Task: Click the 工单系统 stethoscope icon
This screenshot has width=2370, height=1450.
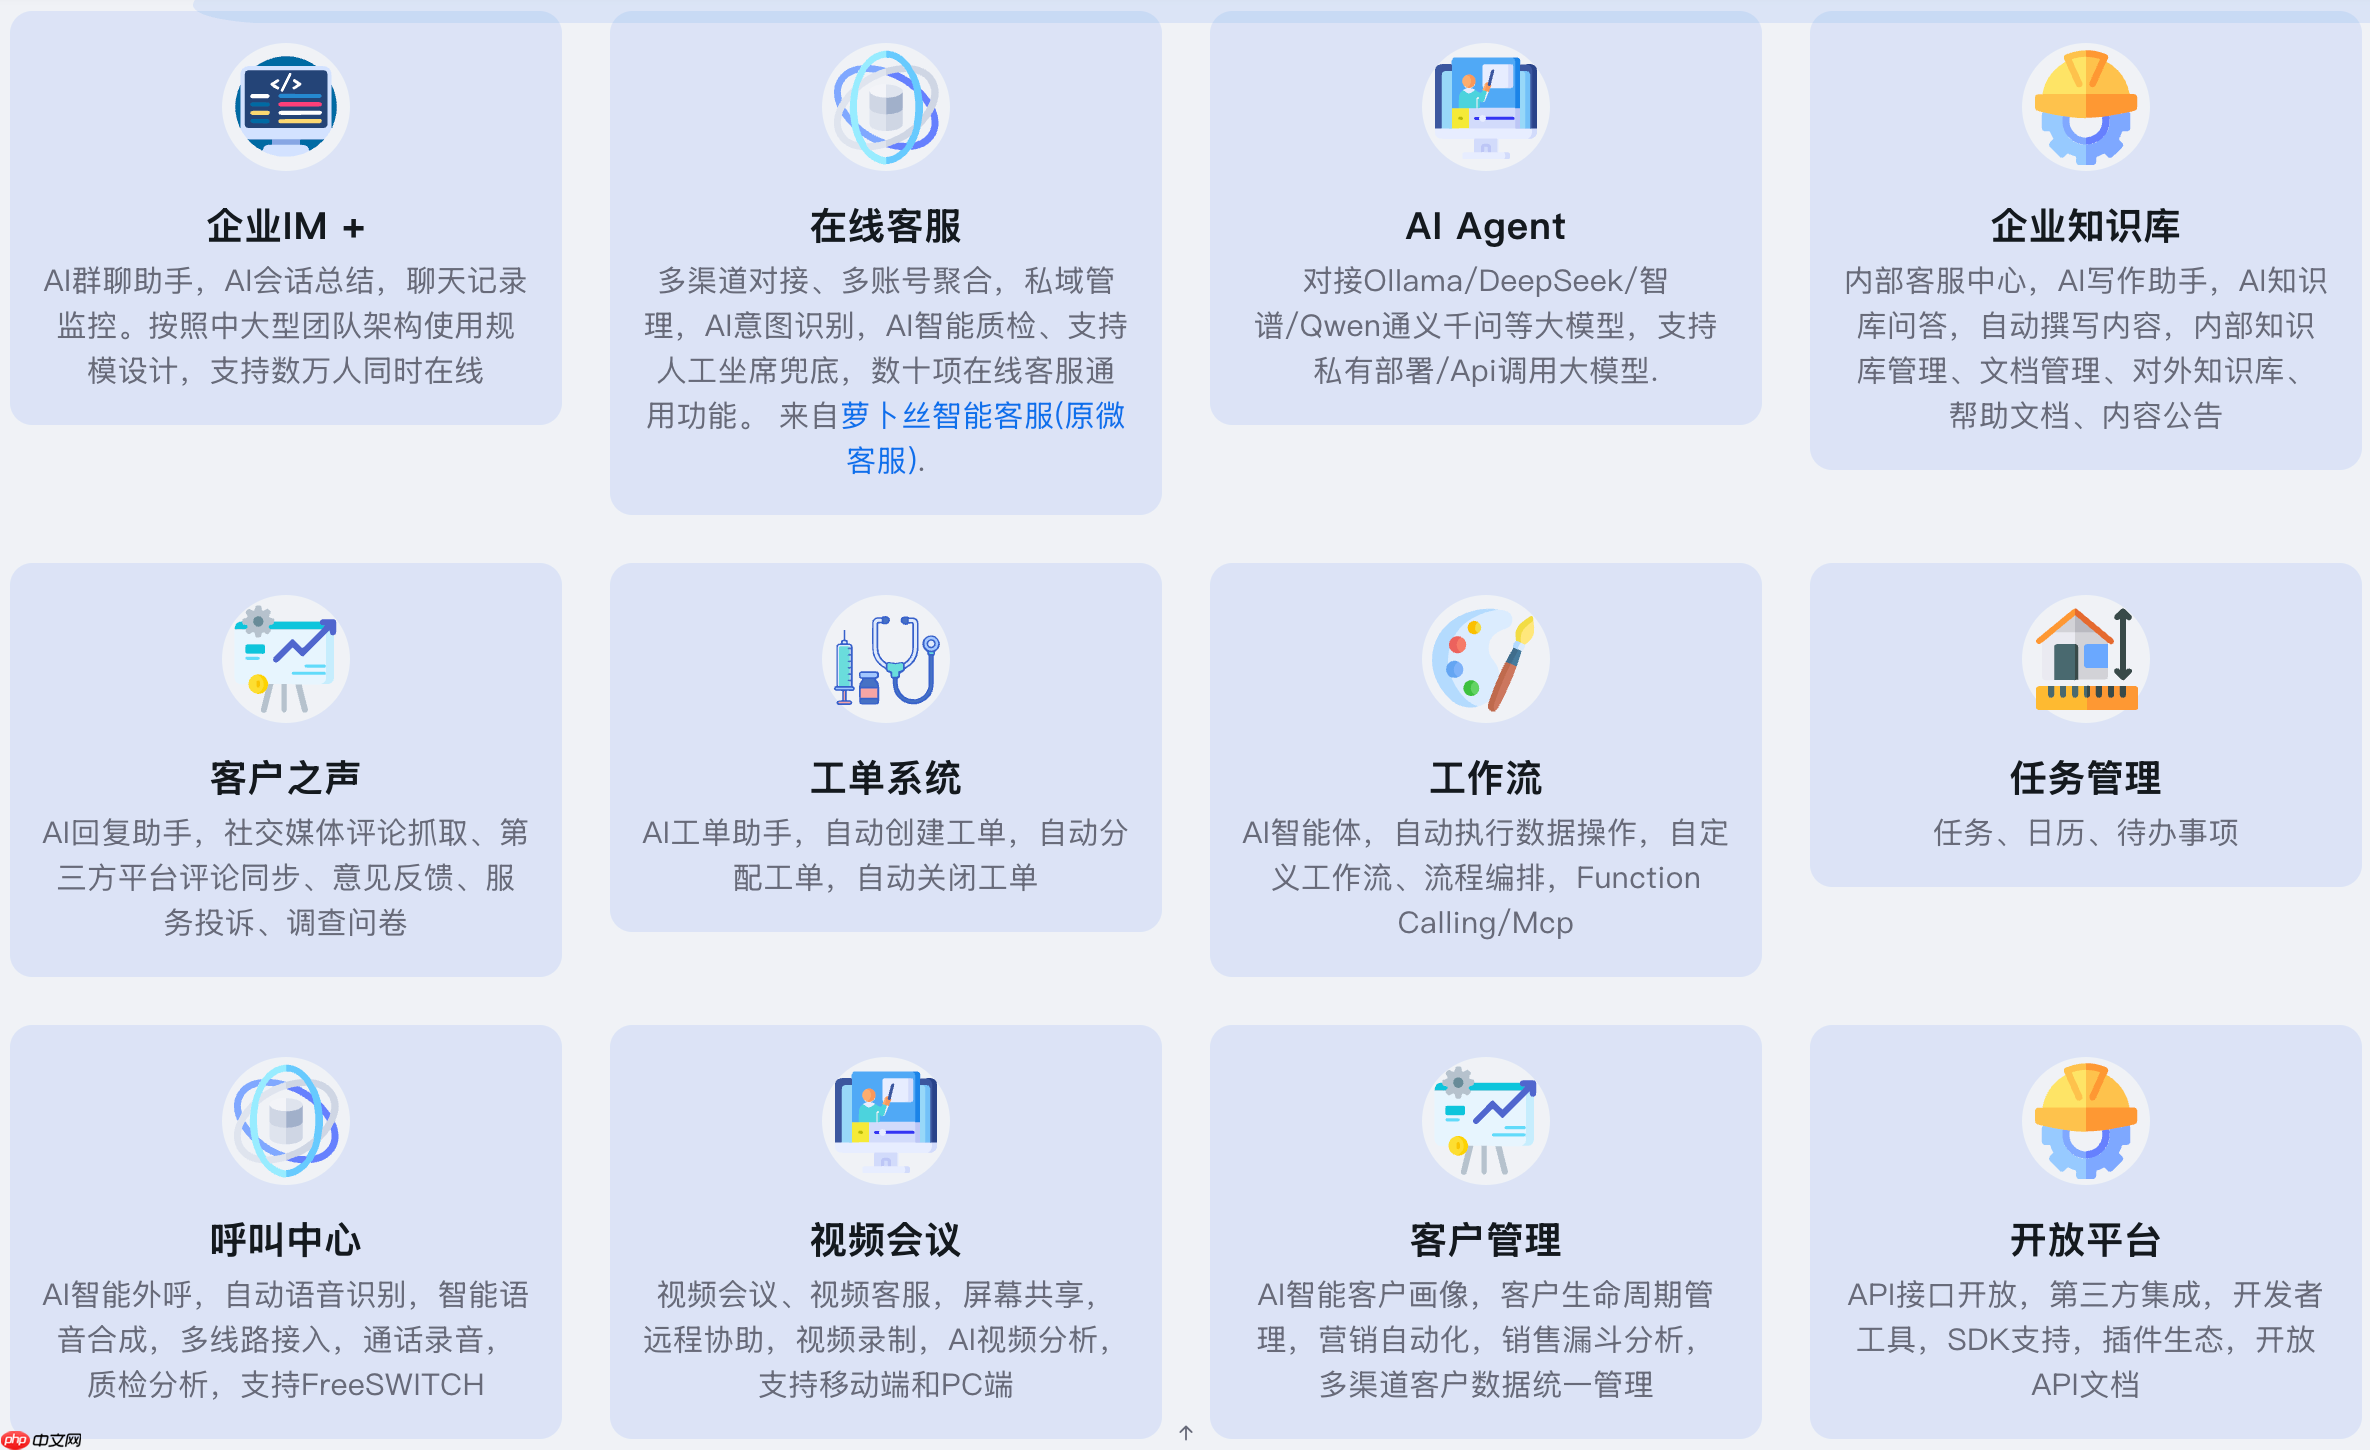Action: (884, 659)
